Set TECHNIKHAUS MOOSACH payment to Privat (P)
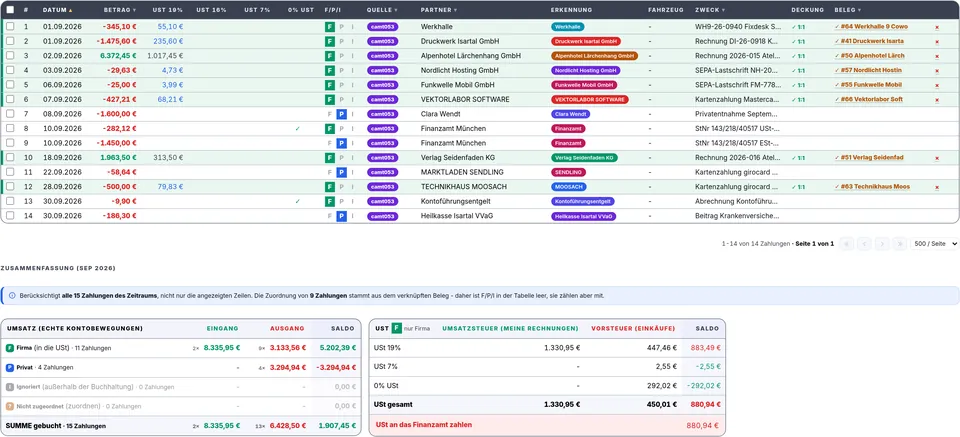This screenshot has height=437, width=960. [341, 187]
